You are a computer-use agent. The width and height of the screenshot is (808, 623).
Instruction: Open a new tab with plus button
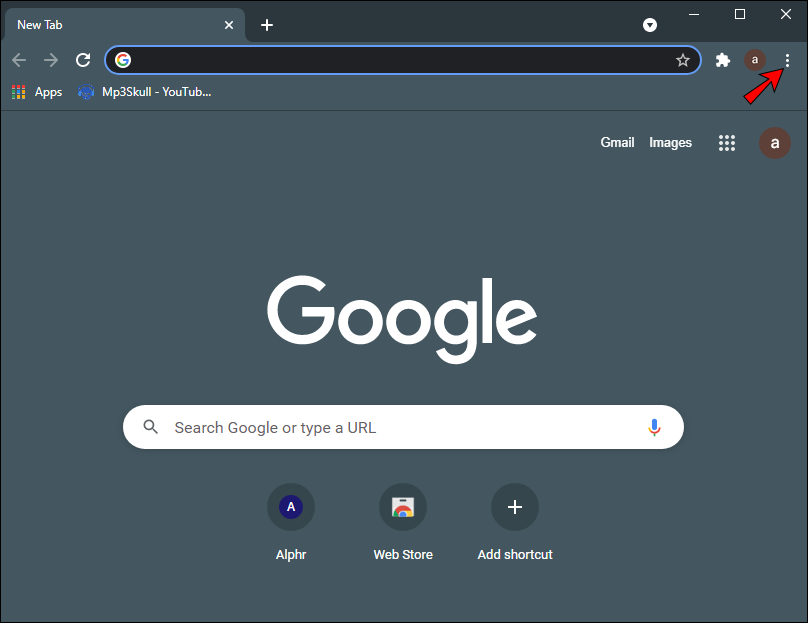[267, 25]
